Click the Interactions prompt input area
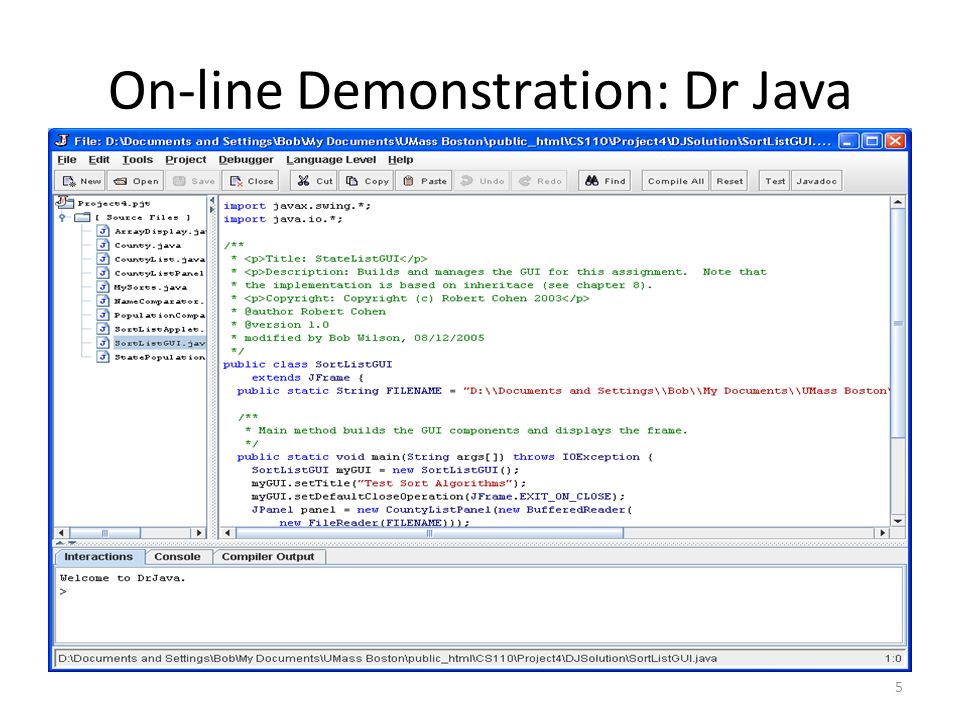This screenshot has height=720, width=960. [x=479, y=605]
